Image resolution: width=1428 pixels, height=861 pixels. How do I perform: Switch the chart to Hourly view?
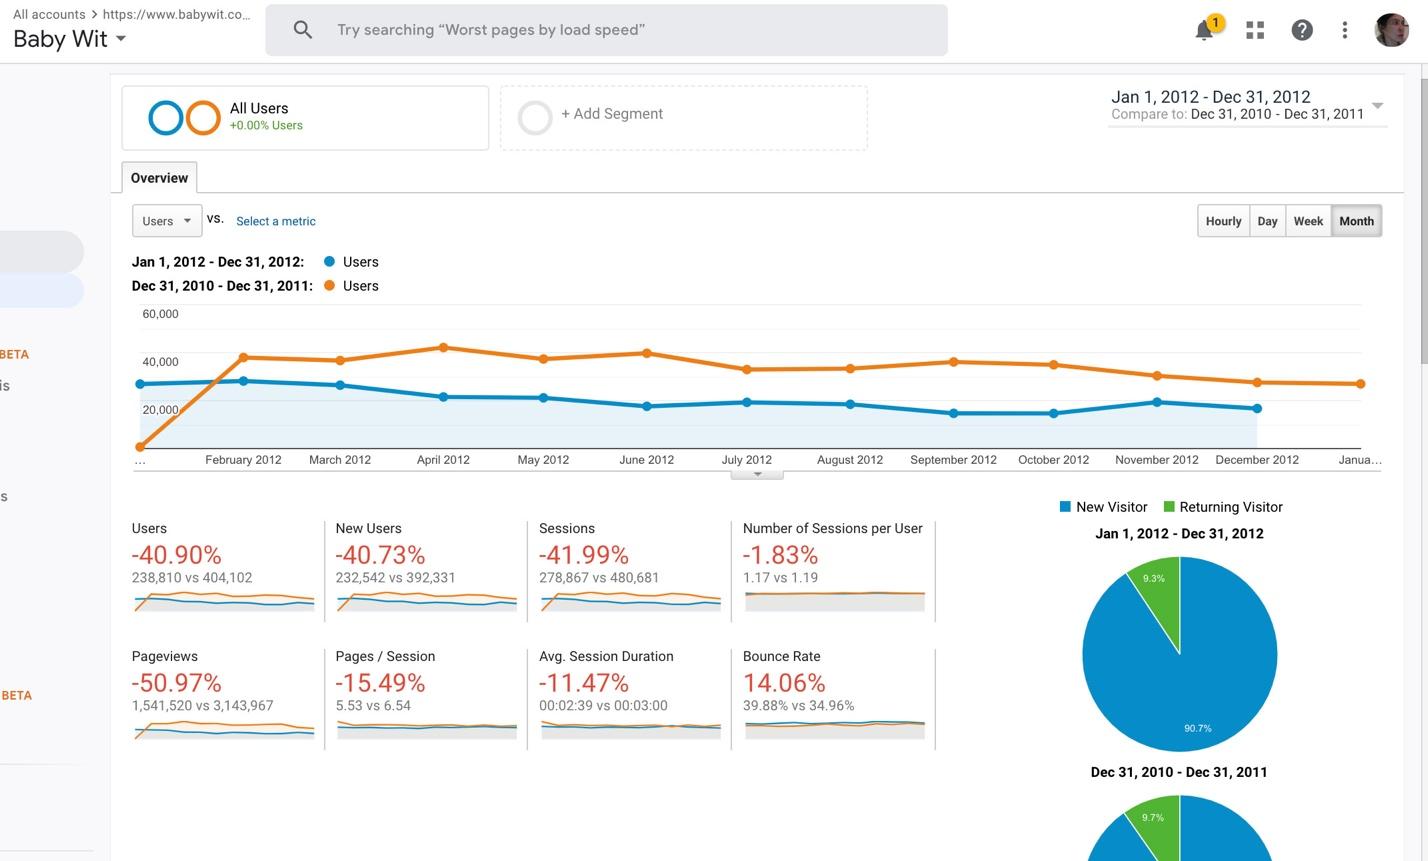pyautogui.click(x=1223, y=221)
